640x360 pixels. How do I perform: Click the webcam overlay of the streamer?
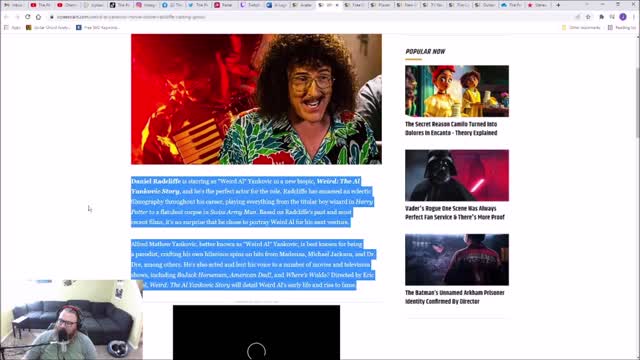click(x=71, y=320)
